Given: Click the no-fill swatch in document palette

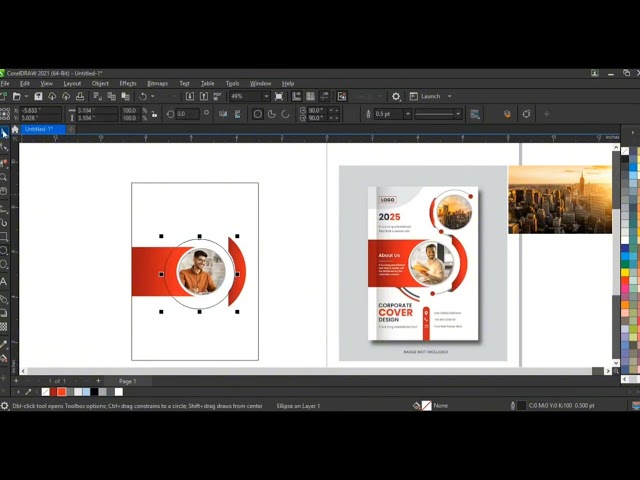Looking at the screenshot, I should [x=46, y=392].
